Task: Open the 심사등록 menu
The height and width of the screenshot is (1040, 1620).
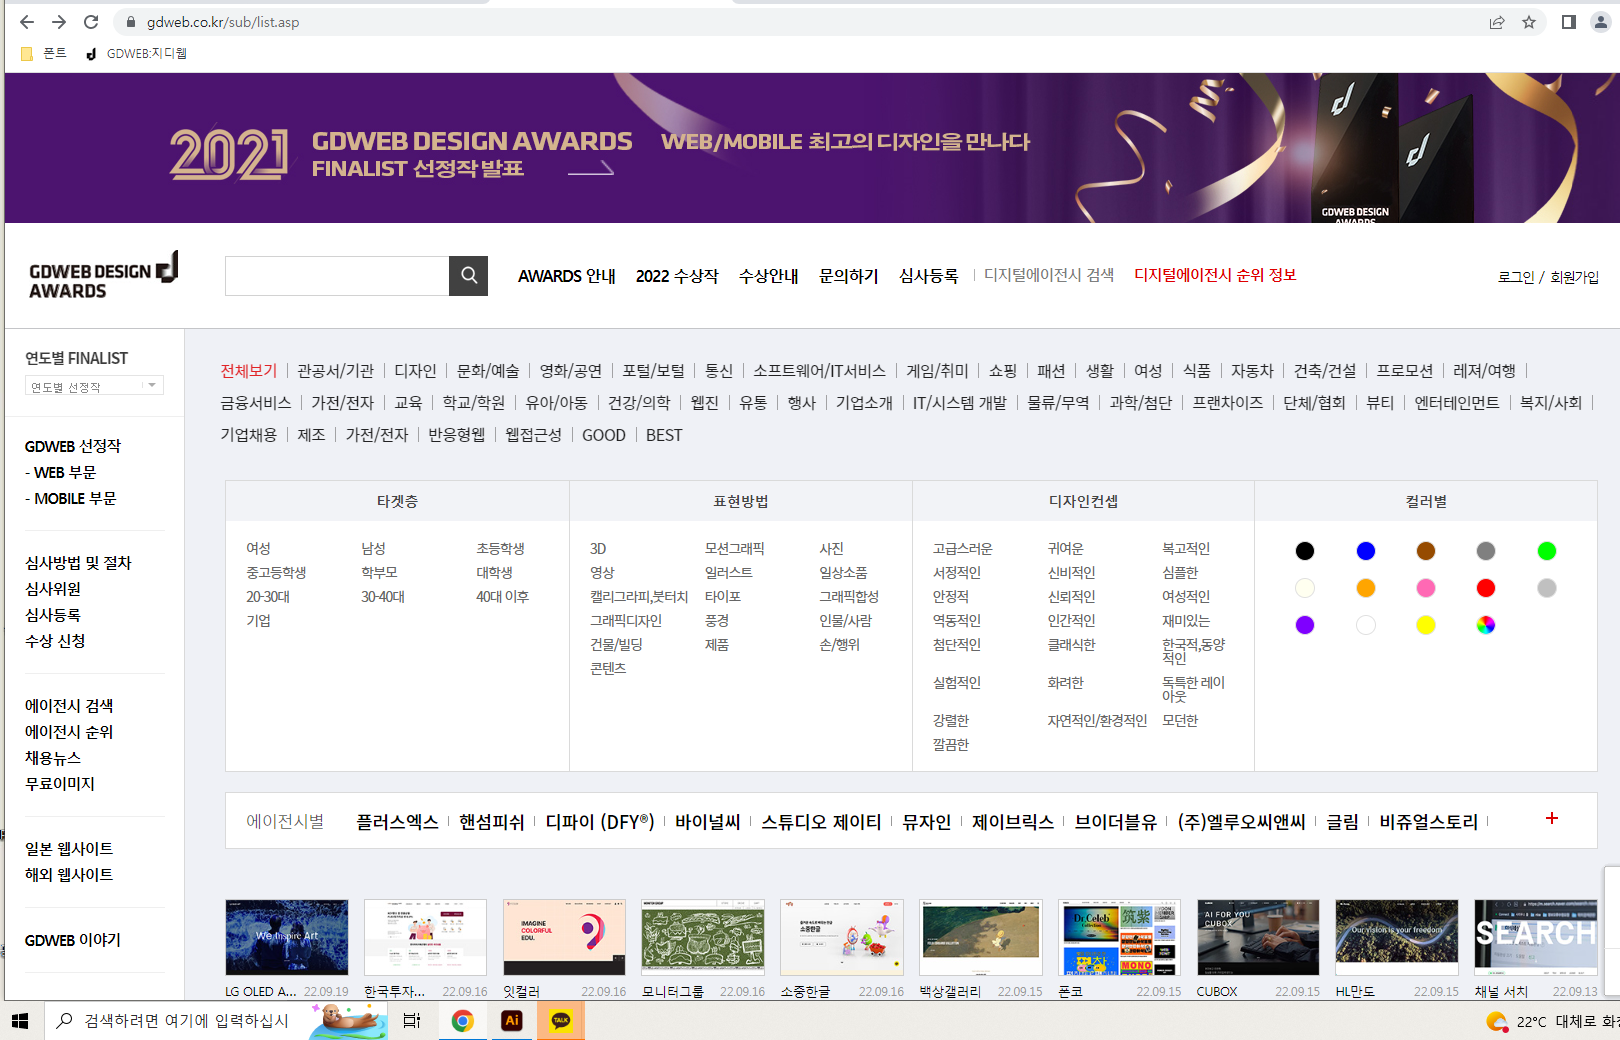Action: point(928,276)
